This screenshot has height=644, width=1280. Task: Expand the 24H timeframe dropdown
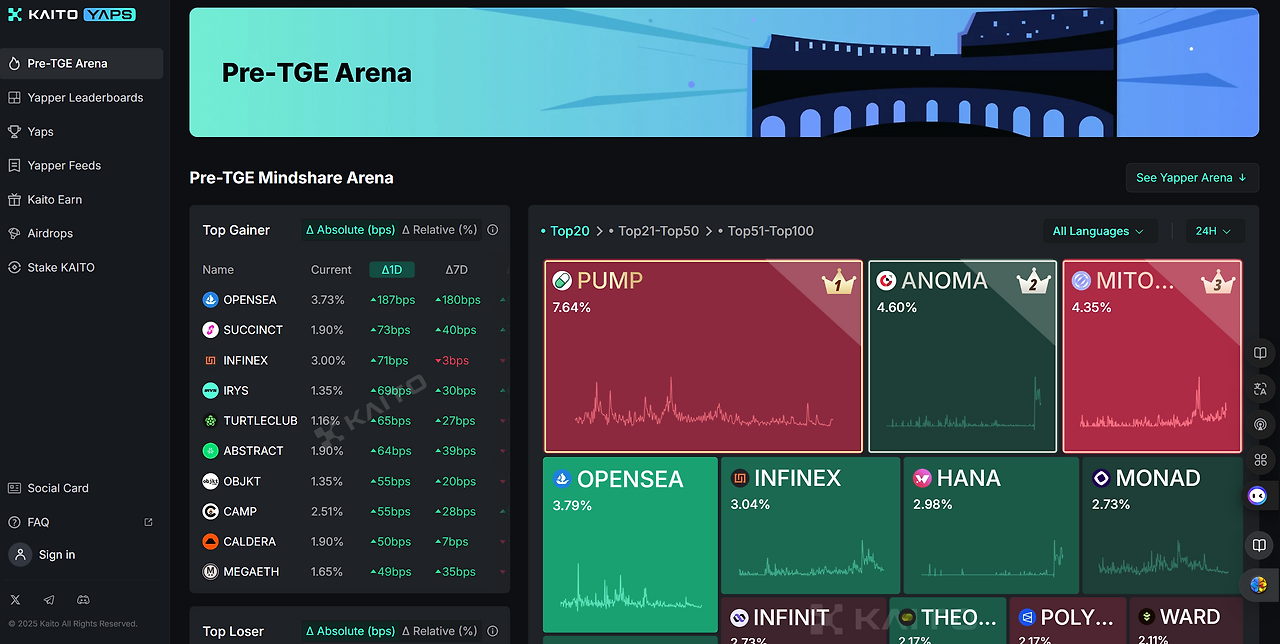[x=1214, y=231]
